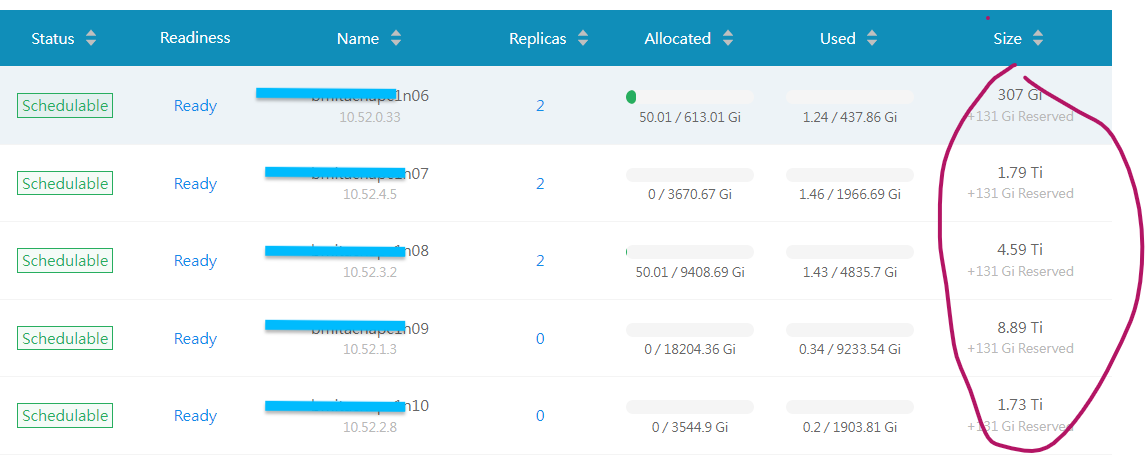Click the Readiness column header
The height and width of the screenshot is (471, 1145).
click(195, 38)
